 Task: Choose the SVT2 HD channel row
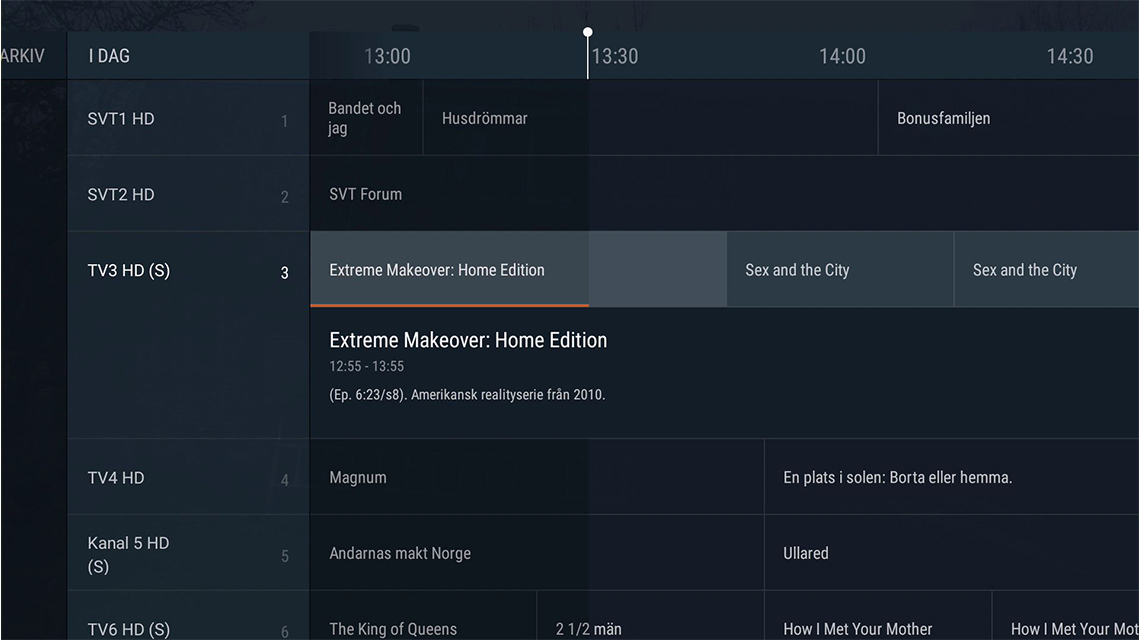tap(188, 195)
